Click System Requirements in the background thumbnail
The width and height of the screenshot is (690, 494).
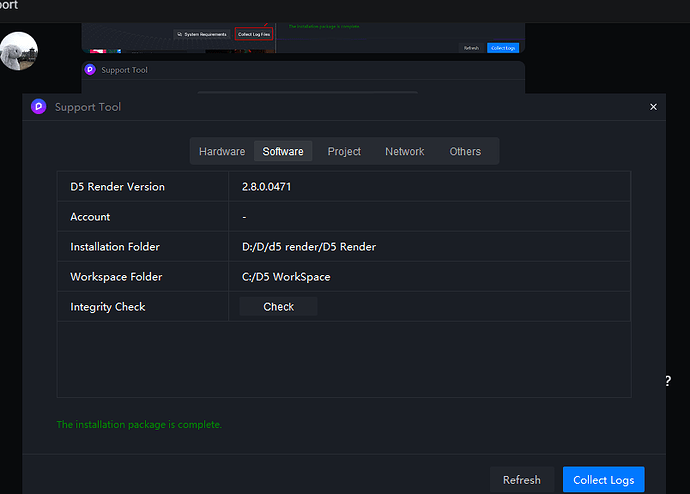click(202, 34)
